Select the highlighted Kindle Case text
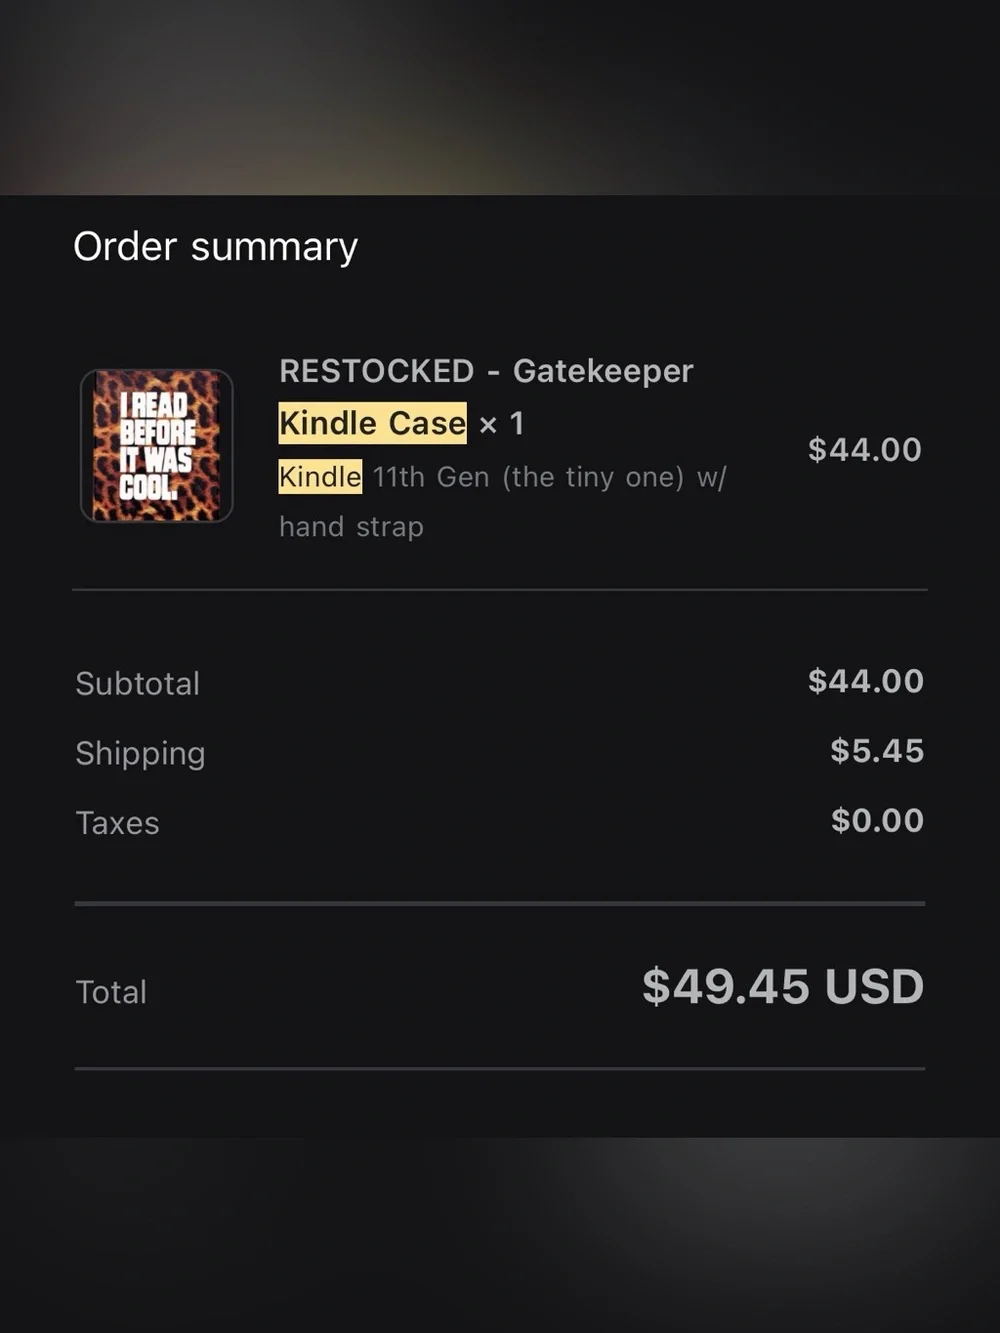 [x=372, y=423]
